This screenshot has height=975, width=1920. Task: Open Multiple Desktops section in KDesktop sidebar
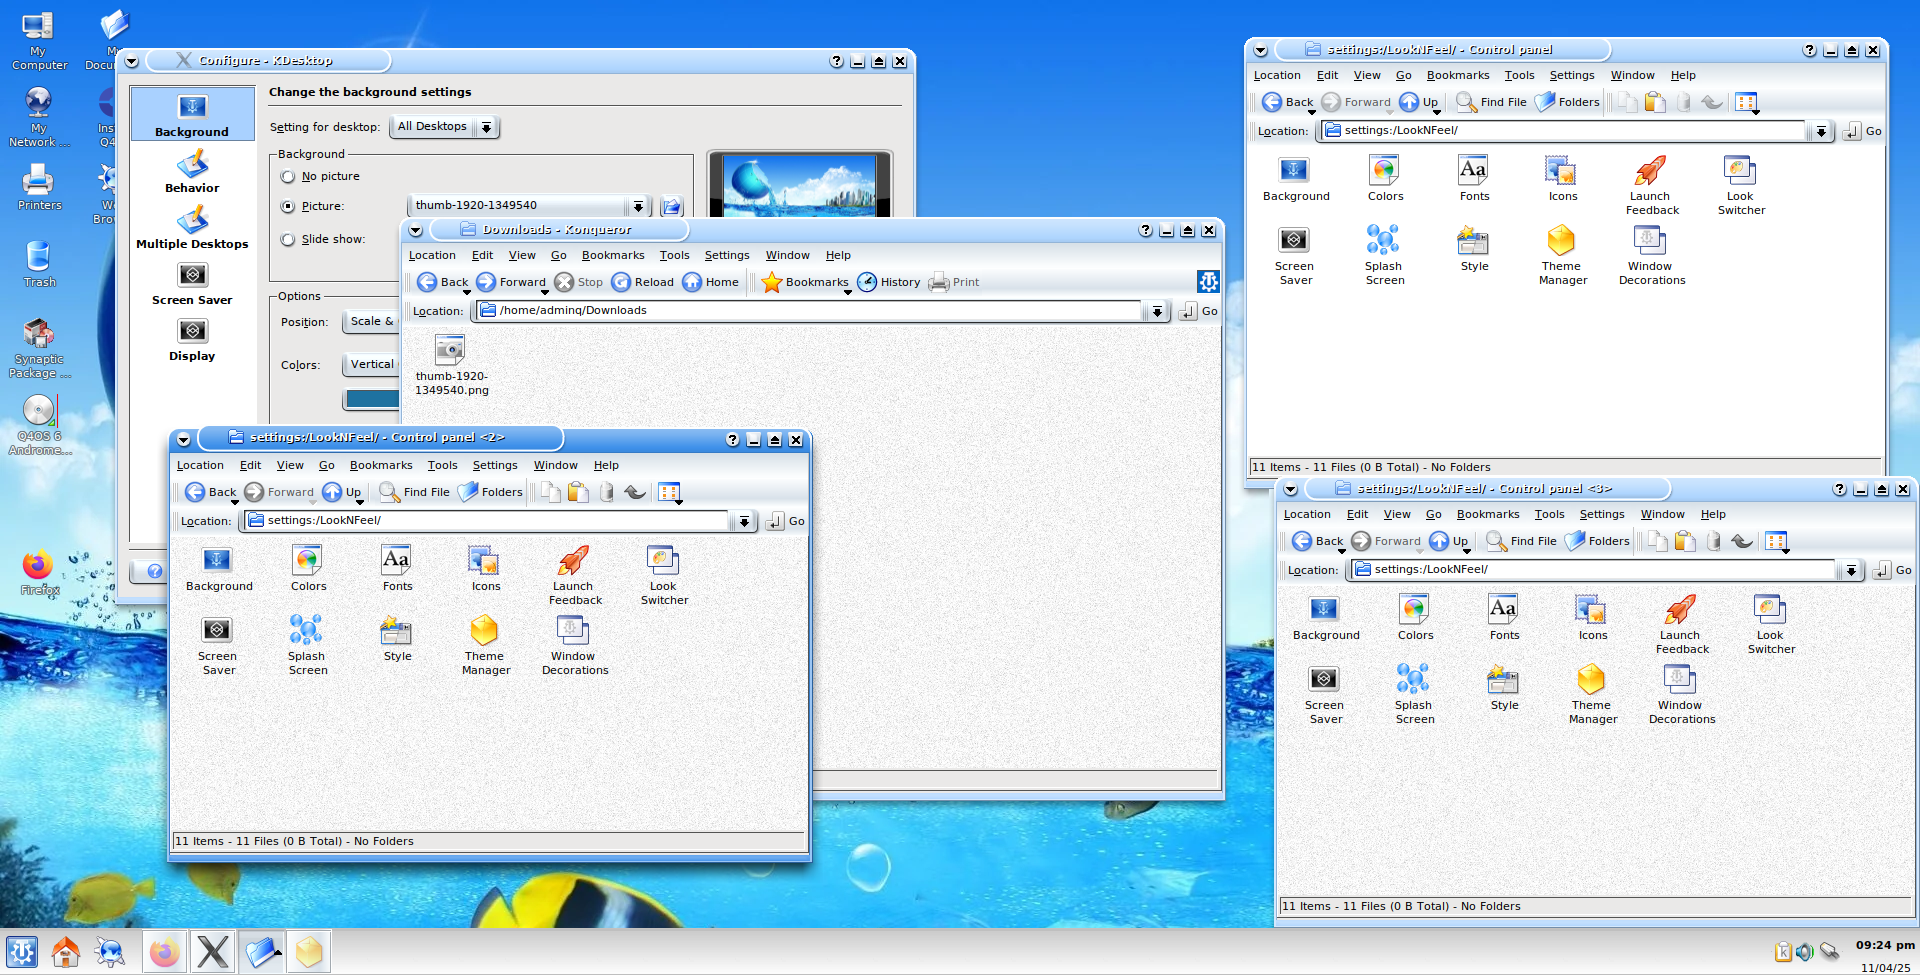[192, 227]
